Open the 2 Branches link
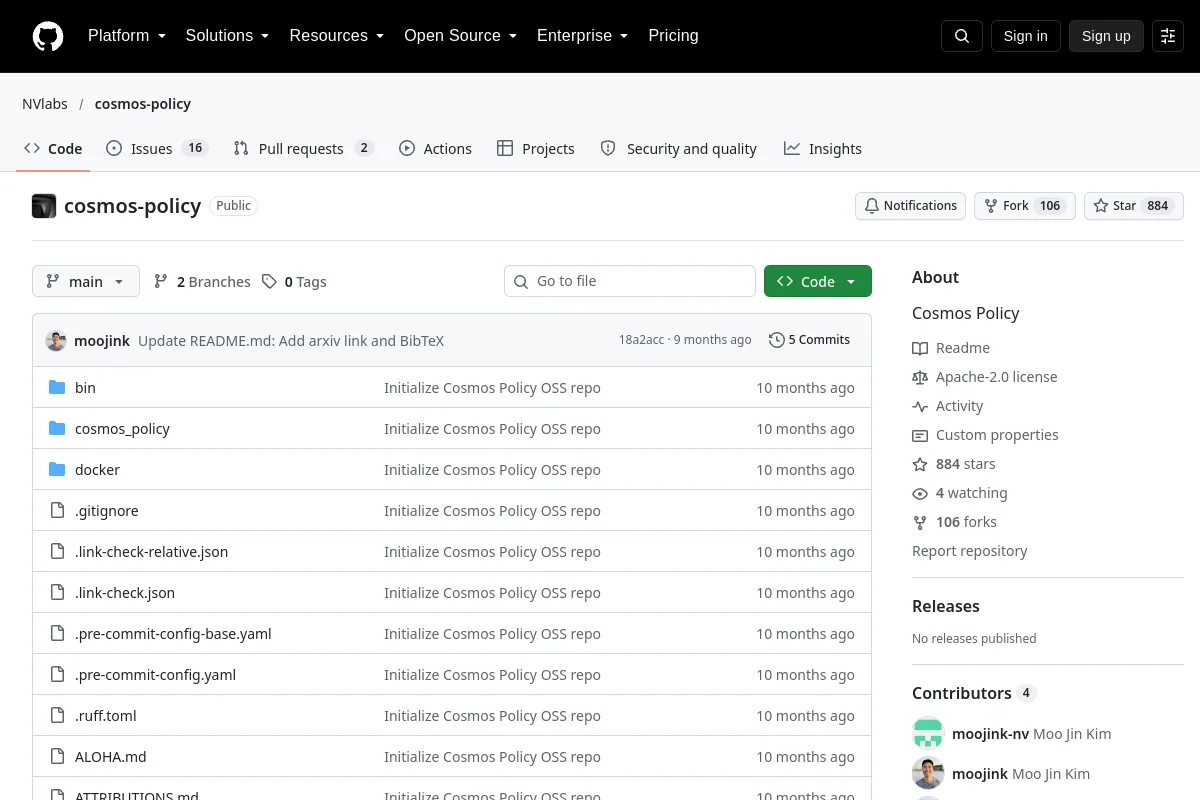1200x800 pixels. pos(202,282)
